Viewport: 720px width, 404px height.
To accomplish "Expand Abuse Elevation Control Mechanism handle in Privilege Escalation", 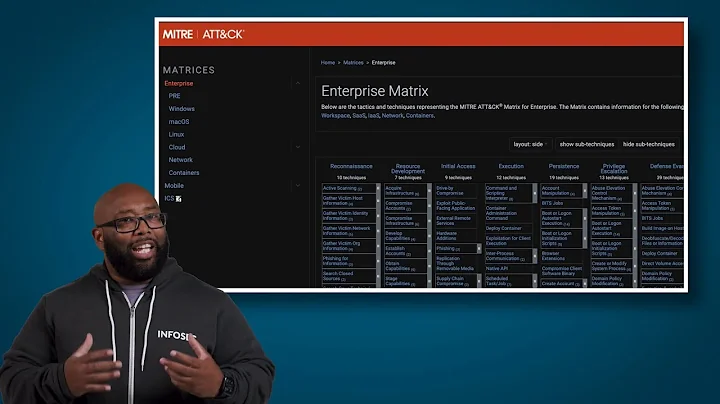I will click(x=635, y=193).
